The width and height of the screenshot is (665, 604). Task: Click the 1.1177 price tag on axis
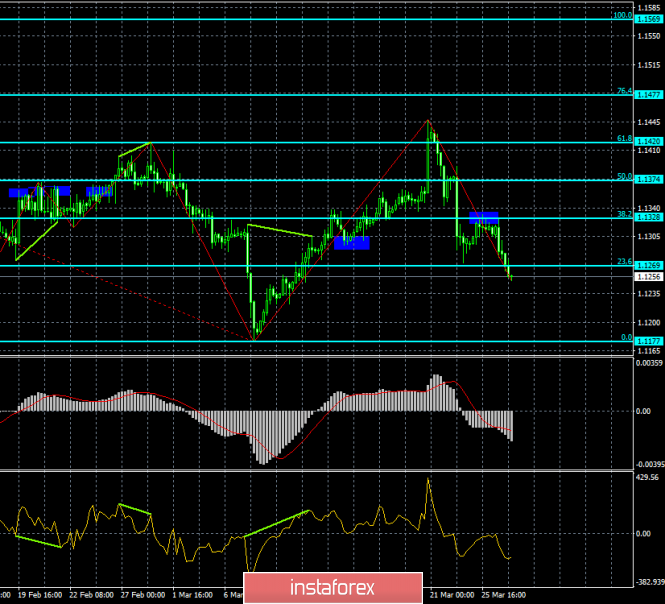pyautogui.click(x=648, y=341)
